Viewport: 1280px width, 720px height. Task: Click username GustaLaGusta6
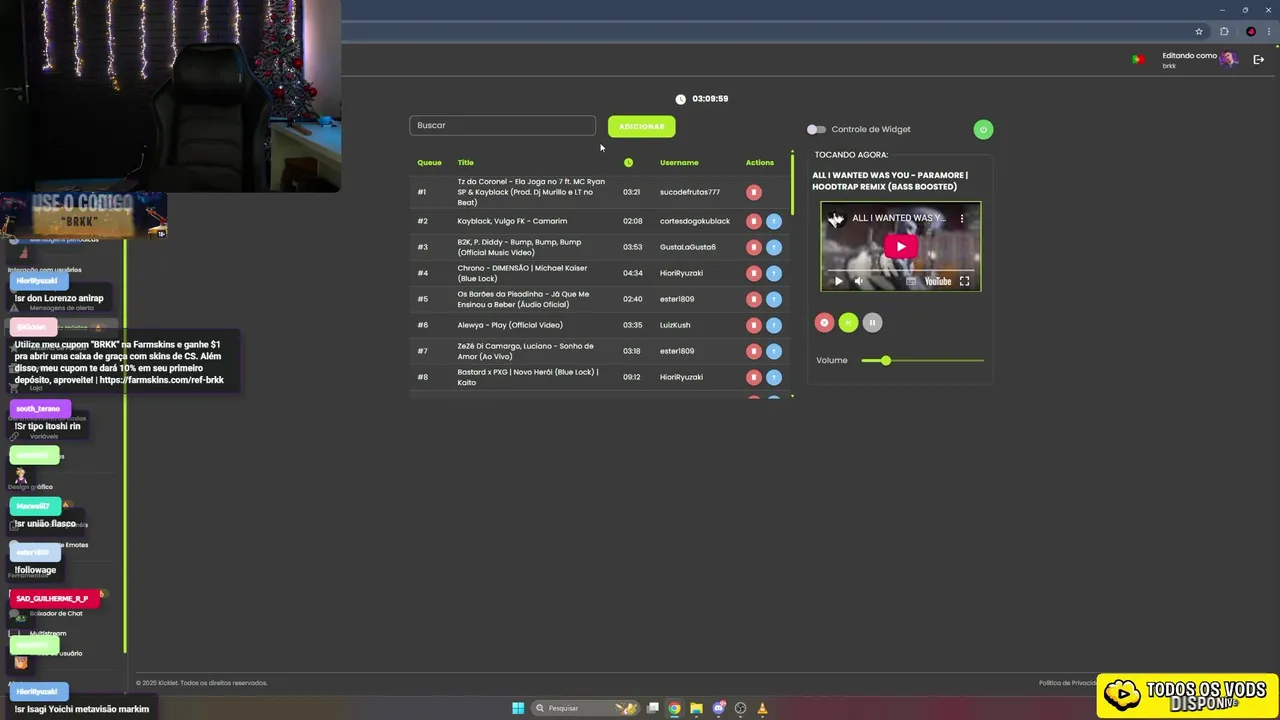pyautogui.click(x=688, y=247)
